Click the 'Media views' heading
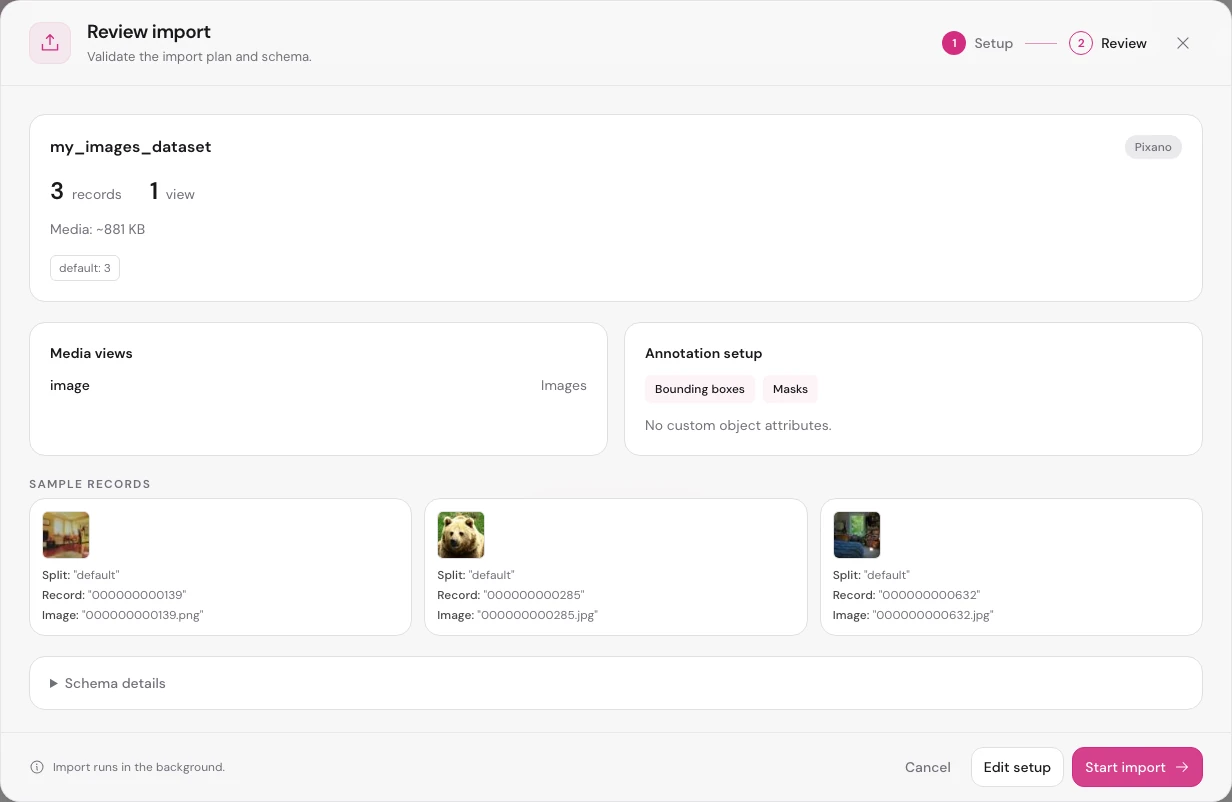Image resolution: width=1232 pixels, height=802 pixels. pos(91,353)
